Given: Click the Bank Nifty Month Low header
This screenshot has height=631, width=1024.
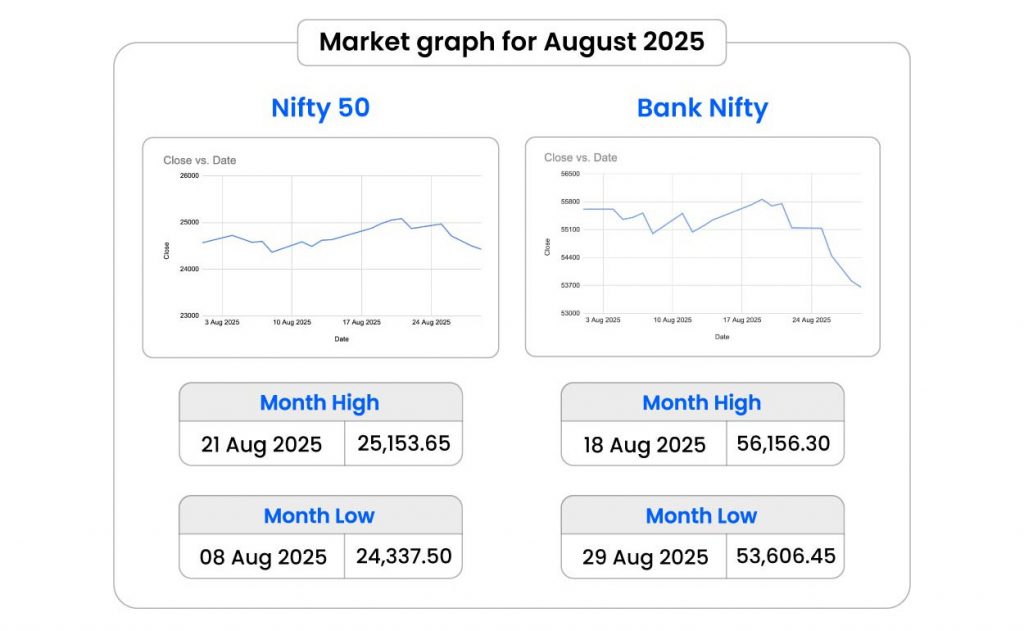Looking at the screenshot, I should point(702,516).
